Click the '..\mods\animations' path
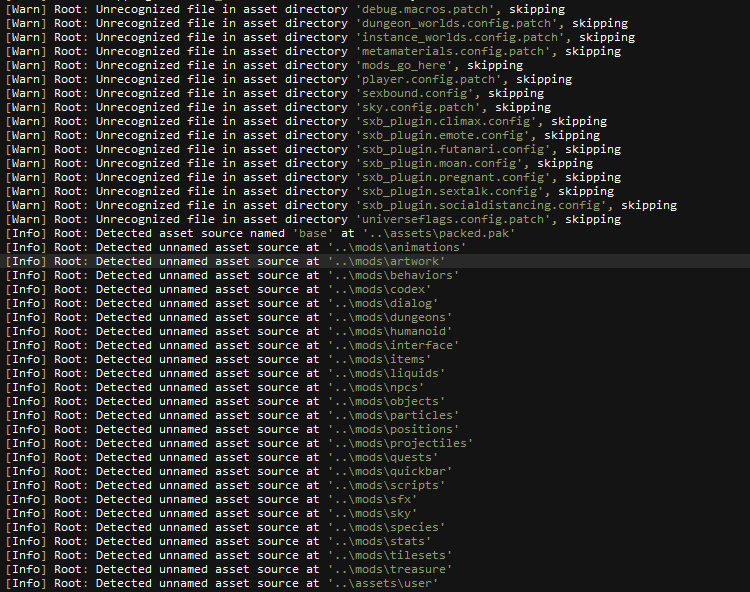 [397, 247]
